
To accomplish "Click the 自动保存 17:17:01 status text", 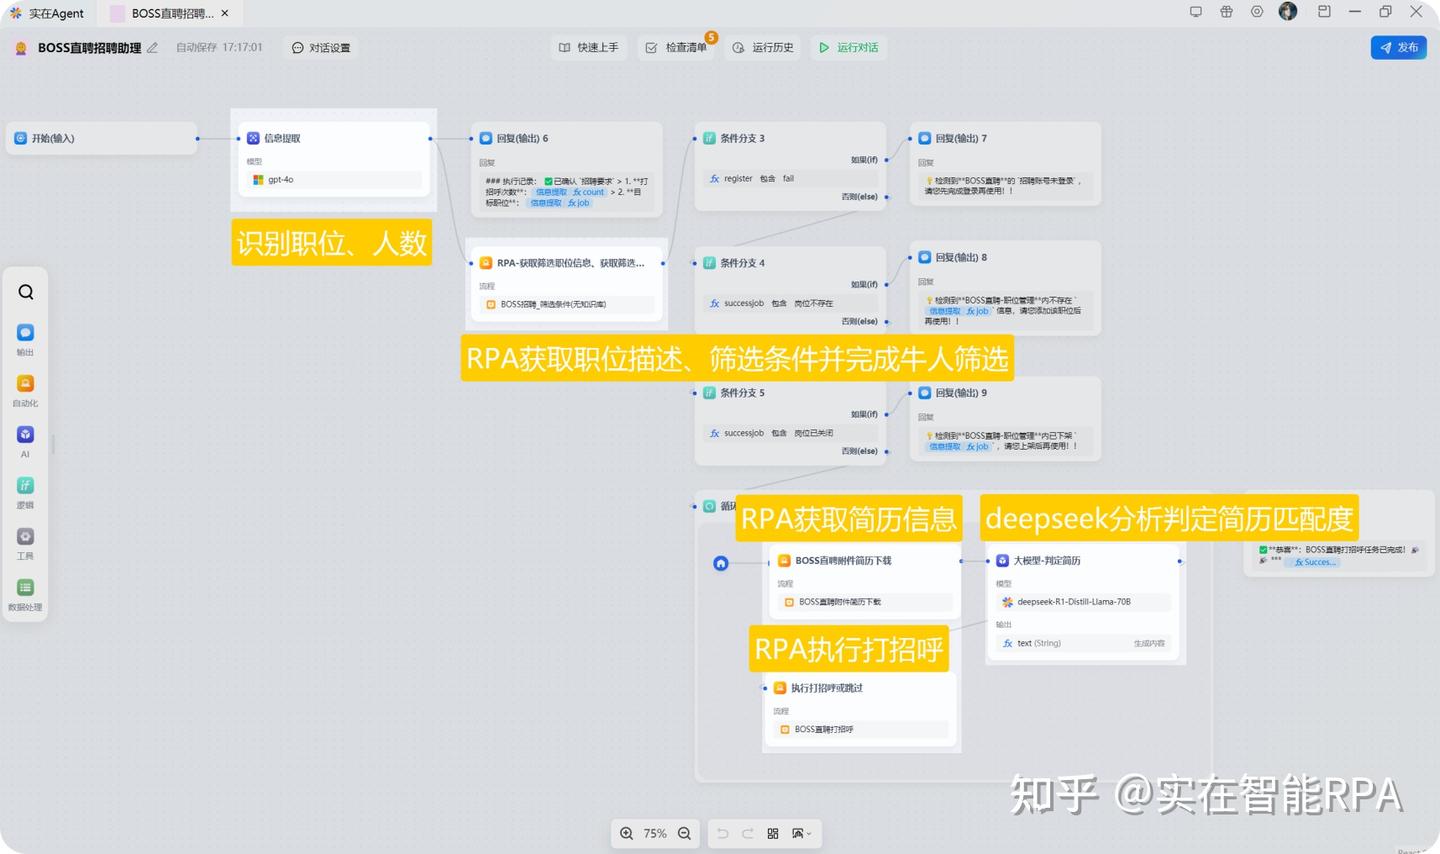I will click(x=219, y=47).
